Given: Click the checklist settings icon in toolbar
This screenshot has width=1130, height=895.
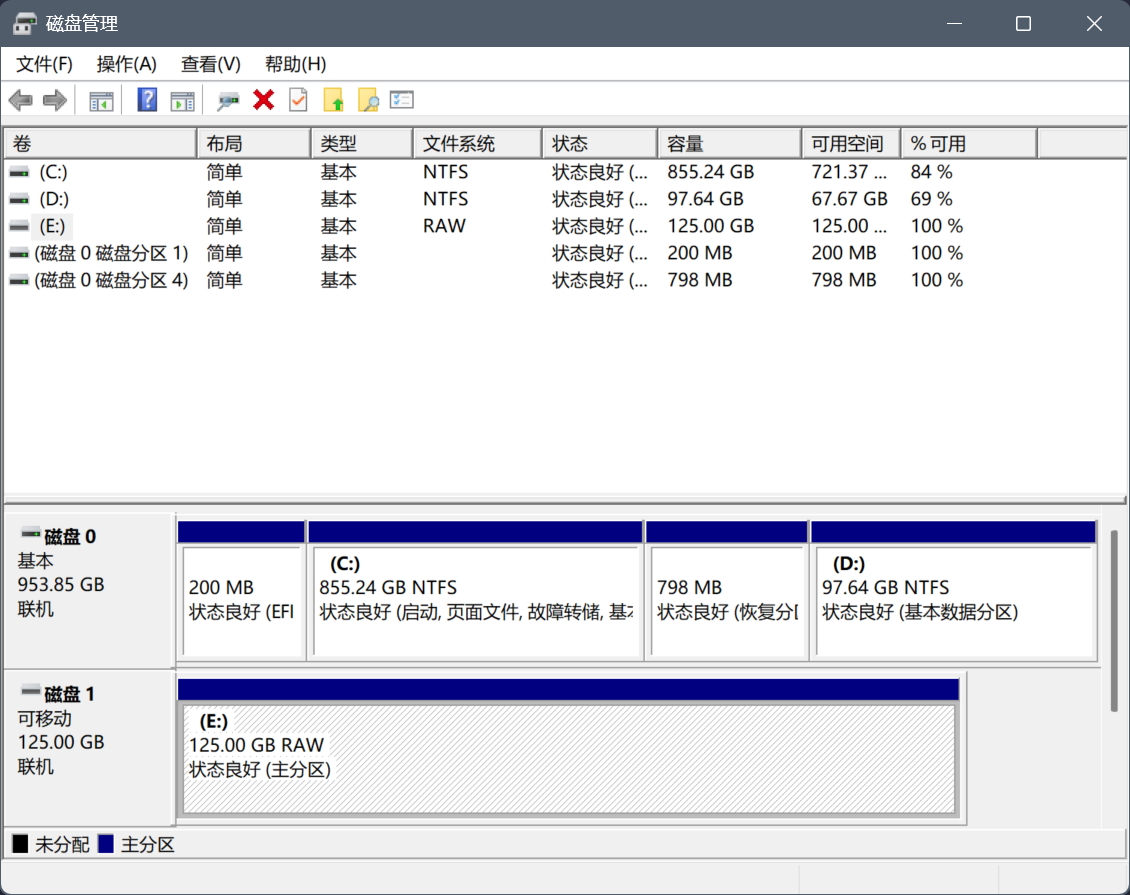Looking at the screenshot, I should (x=402, y=100).
